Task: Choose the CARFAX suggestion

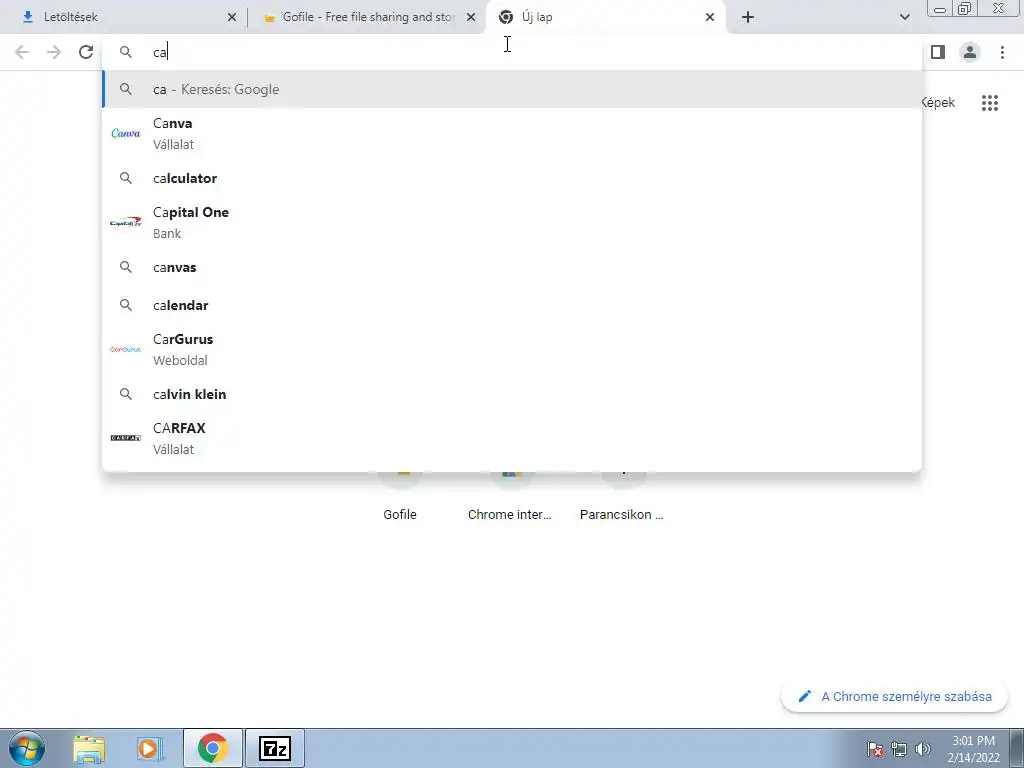Action: [512, 438]
